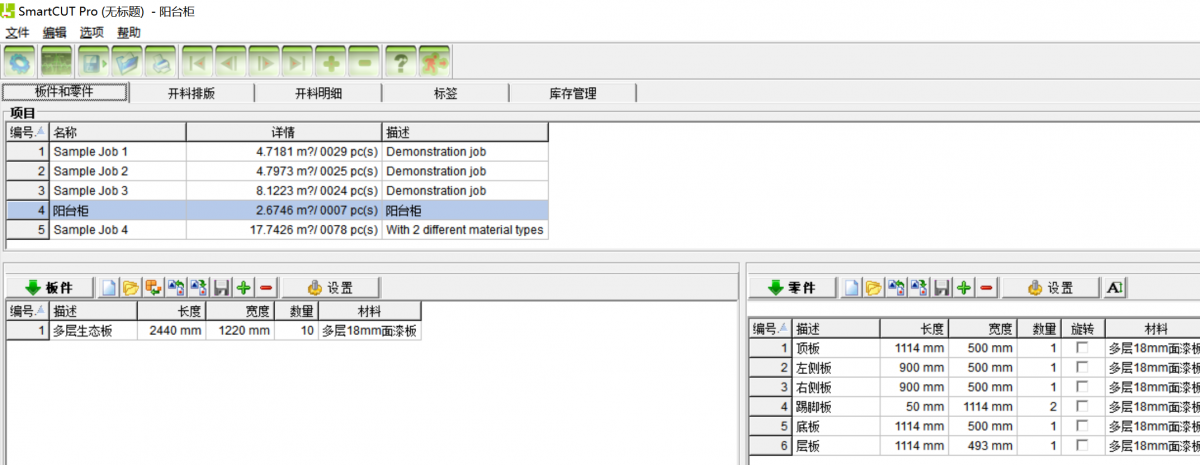Click red minus icon in 零件 panel toolbar
The height and width of the screenshot is (465, 1200).
tap(987, 288)
